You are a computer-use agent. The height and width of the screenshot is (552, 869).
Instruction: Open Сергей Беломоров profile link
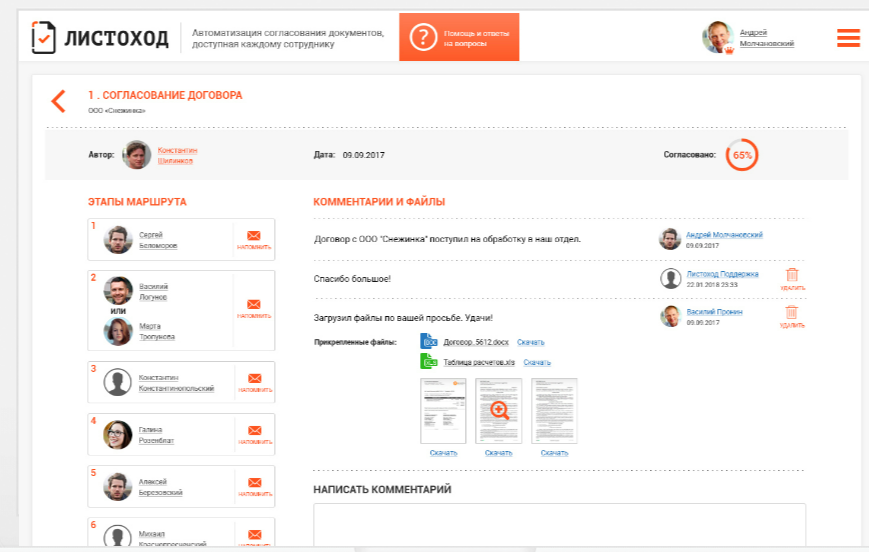(158, 240)
